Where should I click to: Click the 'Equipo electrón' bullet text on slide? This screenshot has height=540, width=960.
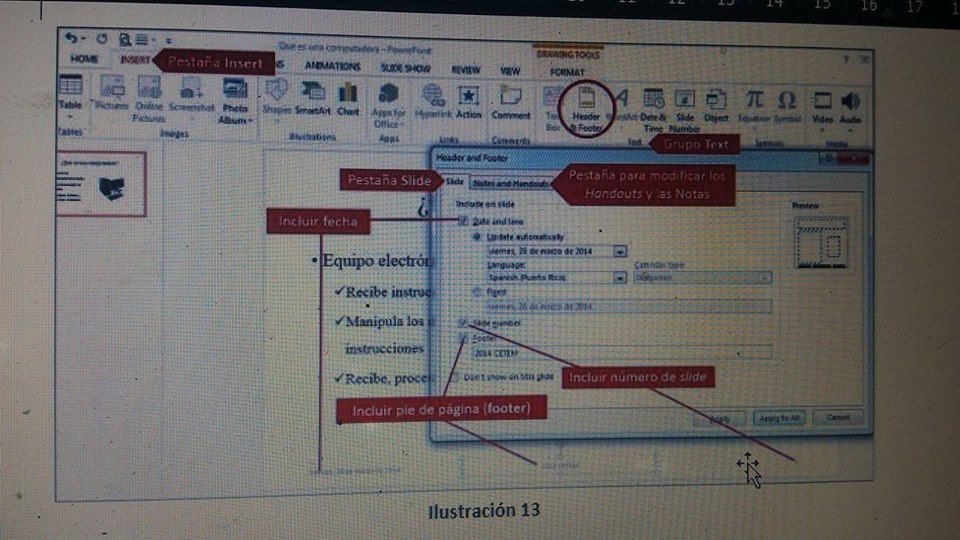tap(377, 261)
